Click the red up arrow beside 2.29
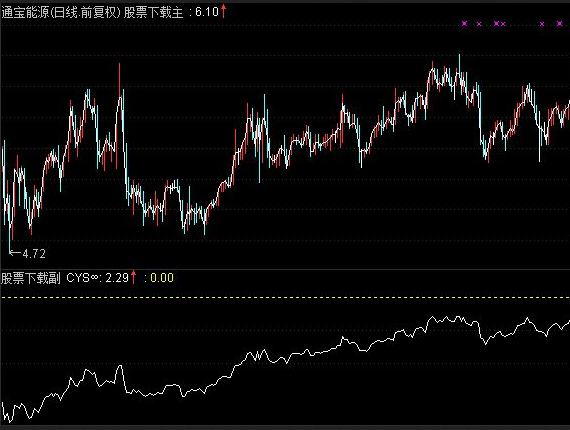Screen dimensions: 570x430 click(x=133, y=277)
